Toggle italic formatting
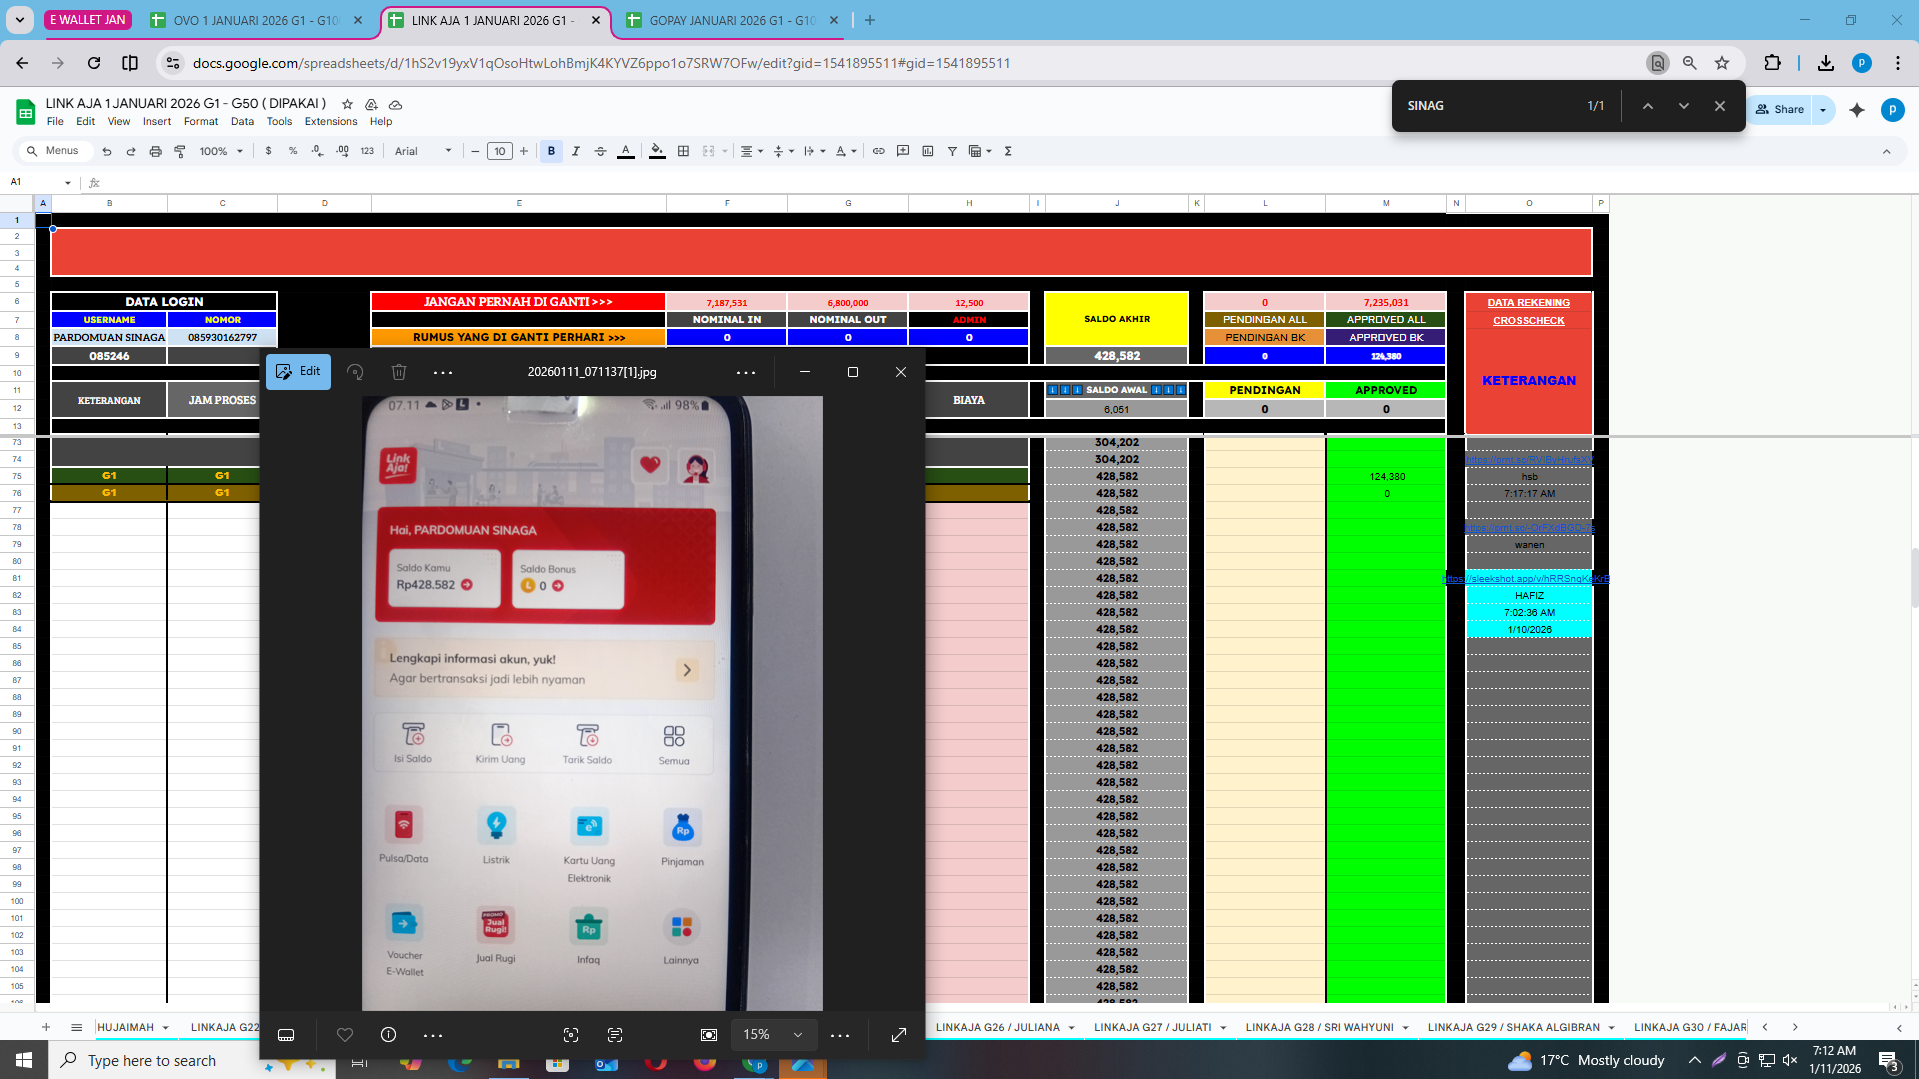1919x1079 pixels. (576, 151)
